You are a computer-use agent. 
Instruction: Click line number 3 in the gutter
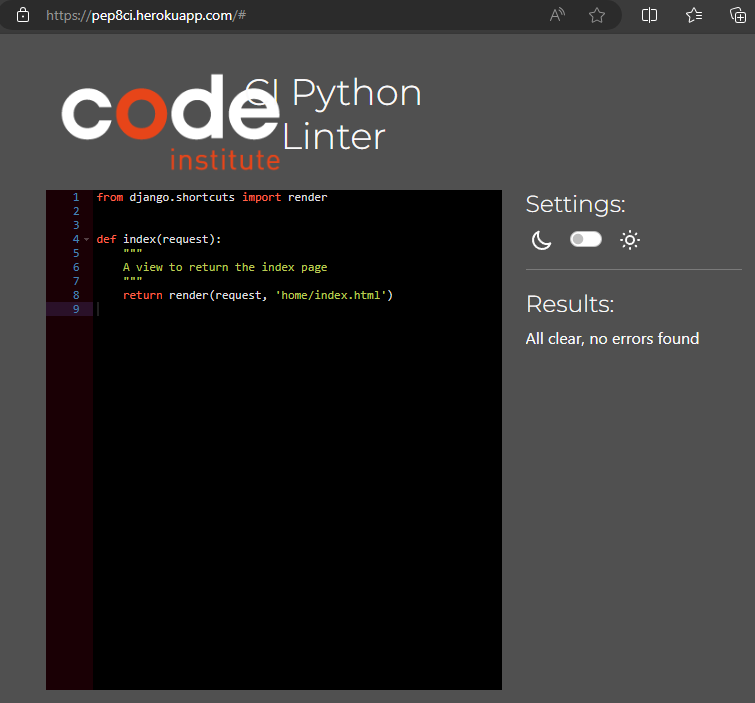[x=76, y=225]
